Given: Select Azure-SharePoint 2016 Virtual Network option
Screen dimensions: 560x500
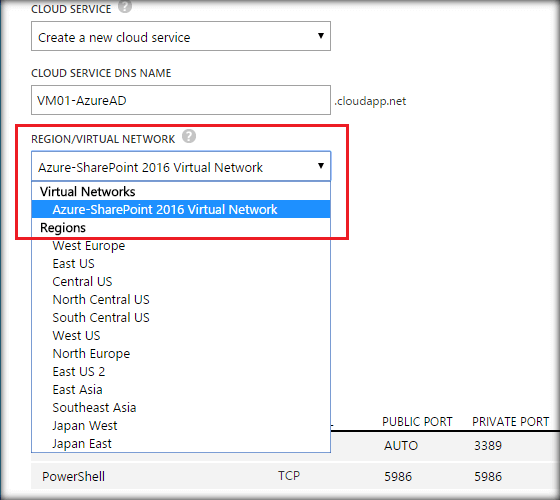Looking at the screenshot, I should (x=181, y=209).
